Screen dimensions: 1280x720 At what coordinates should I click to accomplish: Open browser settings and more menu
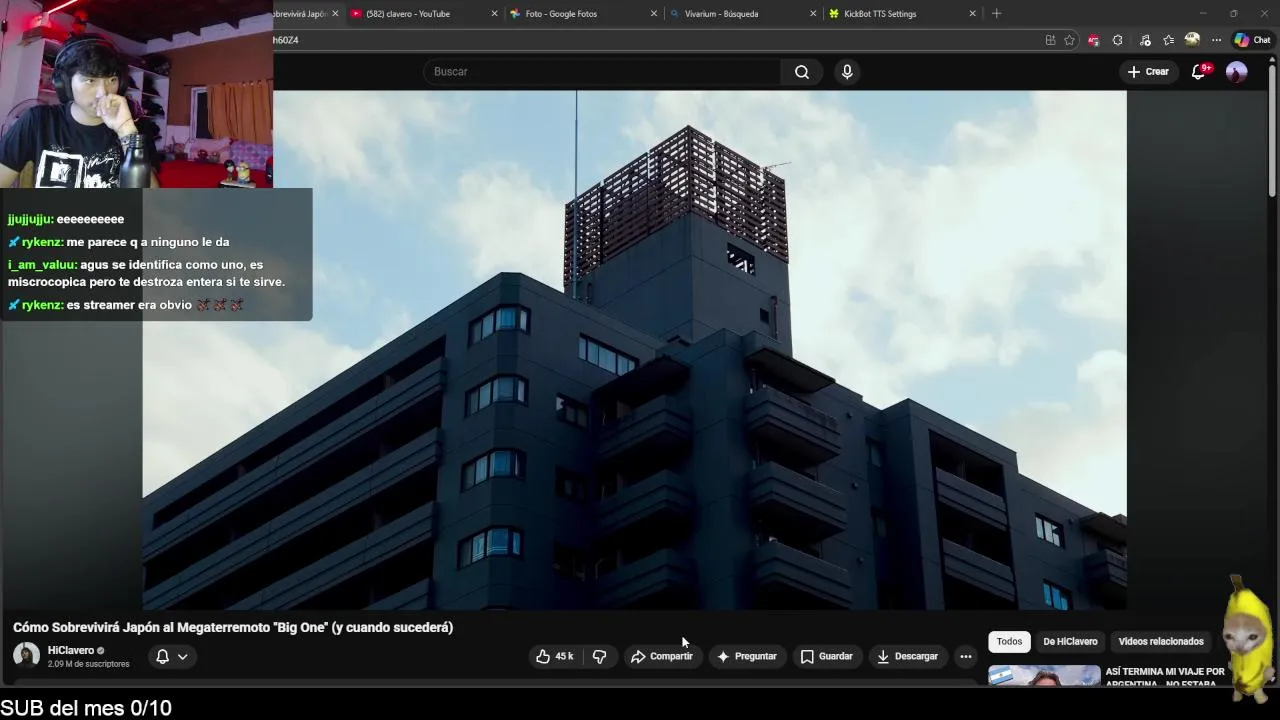[1216, 40]
